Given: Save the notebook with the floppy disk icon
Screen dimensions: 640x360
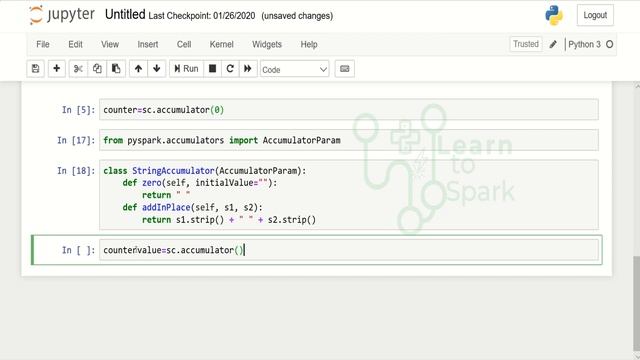Looking at the screenshot, I should tap(36, 69).
